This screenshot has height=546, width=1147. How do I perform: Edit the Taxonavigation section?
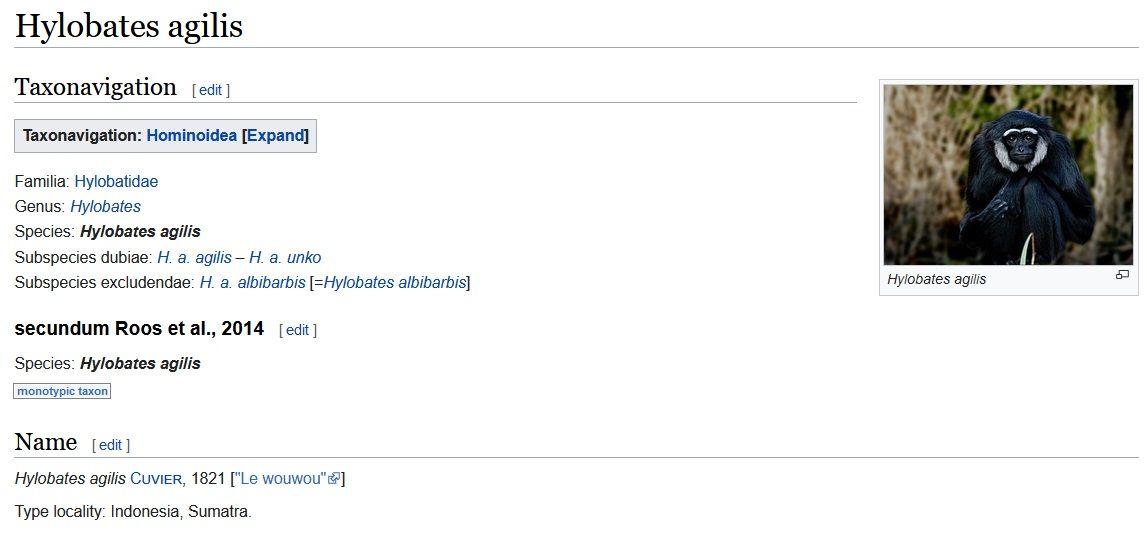click(x=211, y=90)
